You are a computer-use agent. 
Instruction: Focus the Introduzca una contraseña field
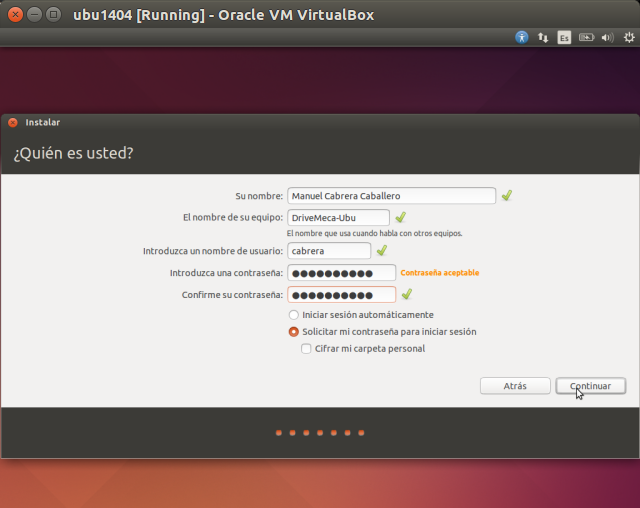point(342,273)
